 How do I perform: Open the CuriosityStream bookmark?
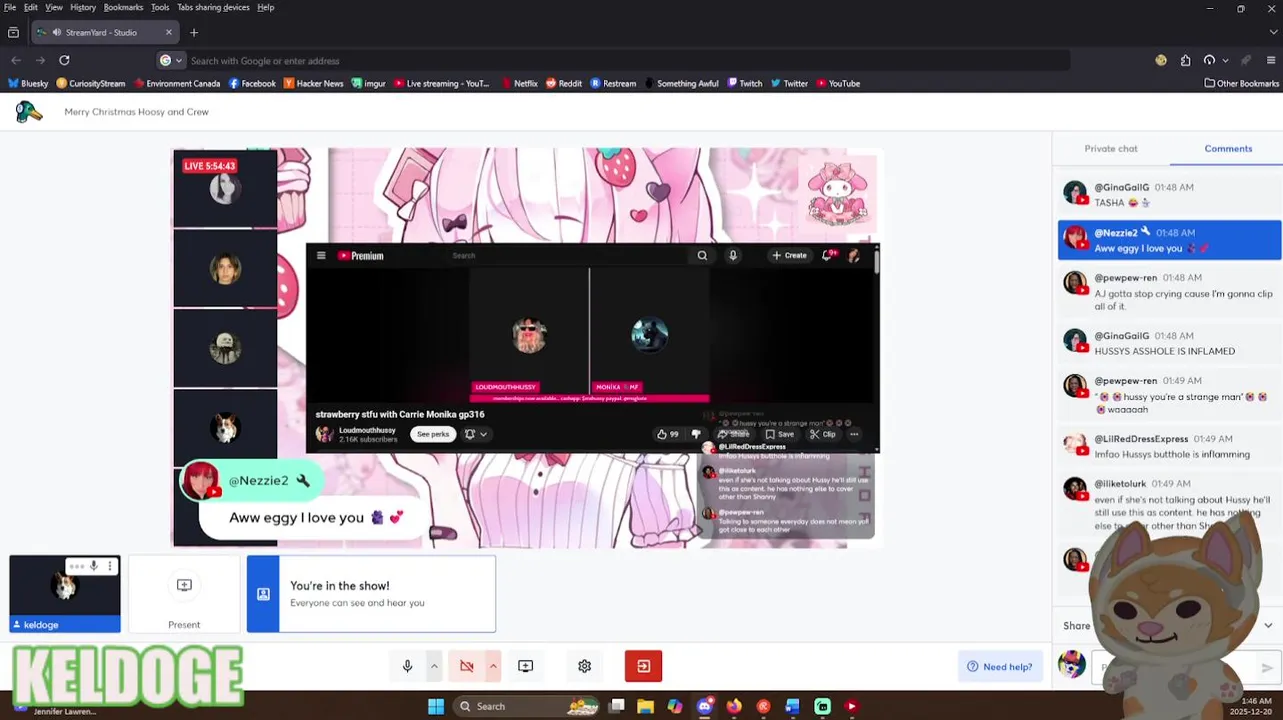pos(91,84)
